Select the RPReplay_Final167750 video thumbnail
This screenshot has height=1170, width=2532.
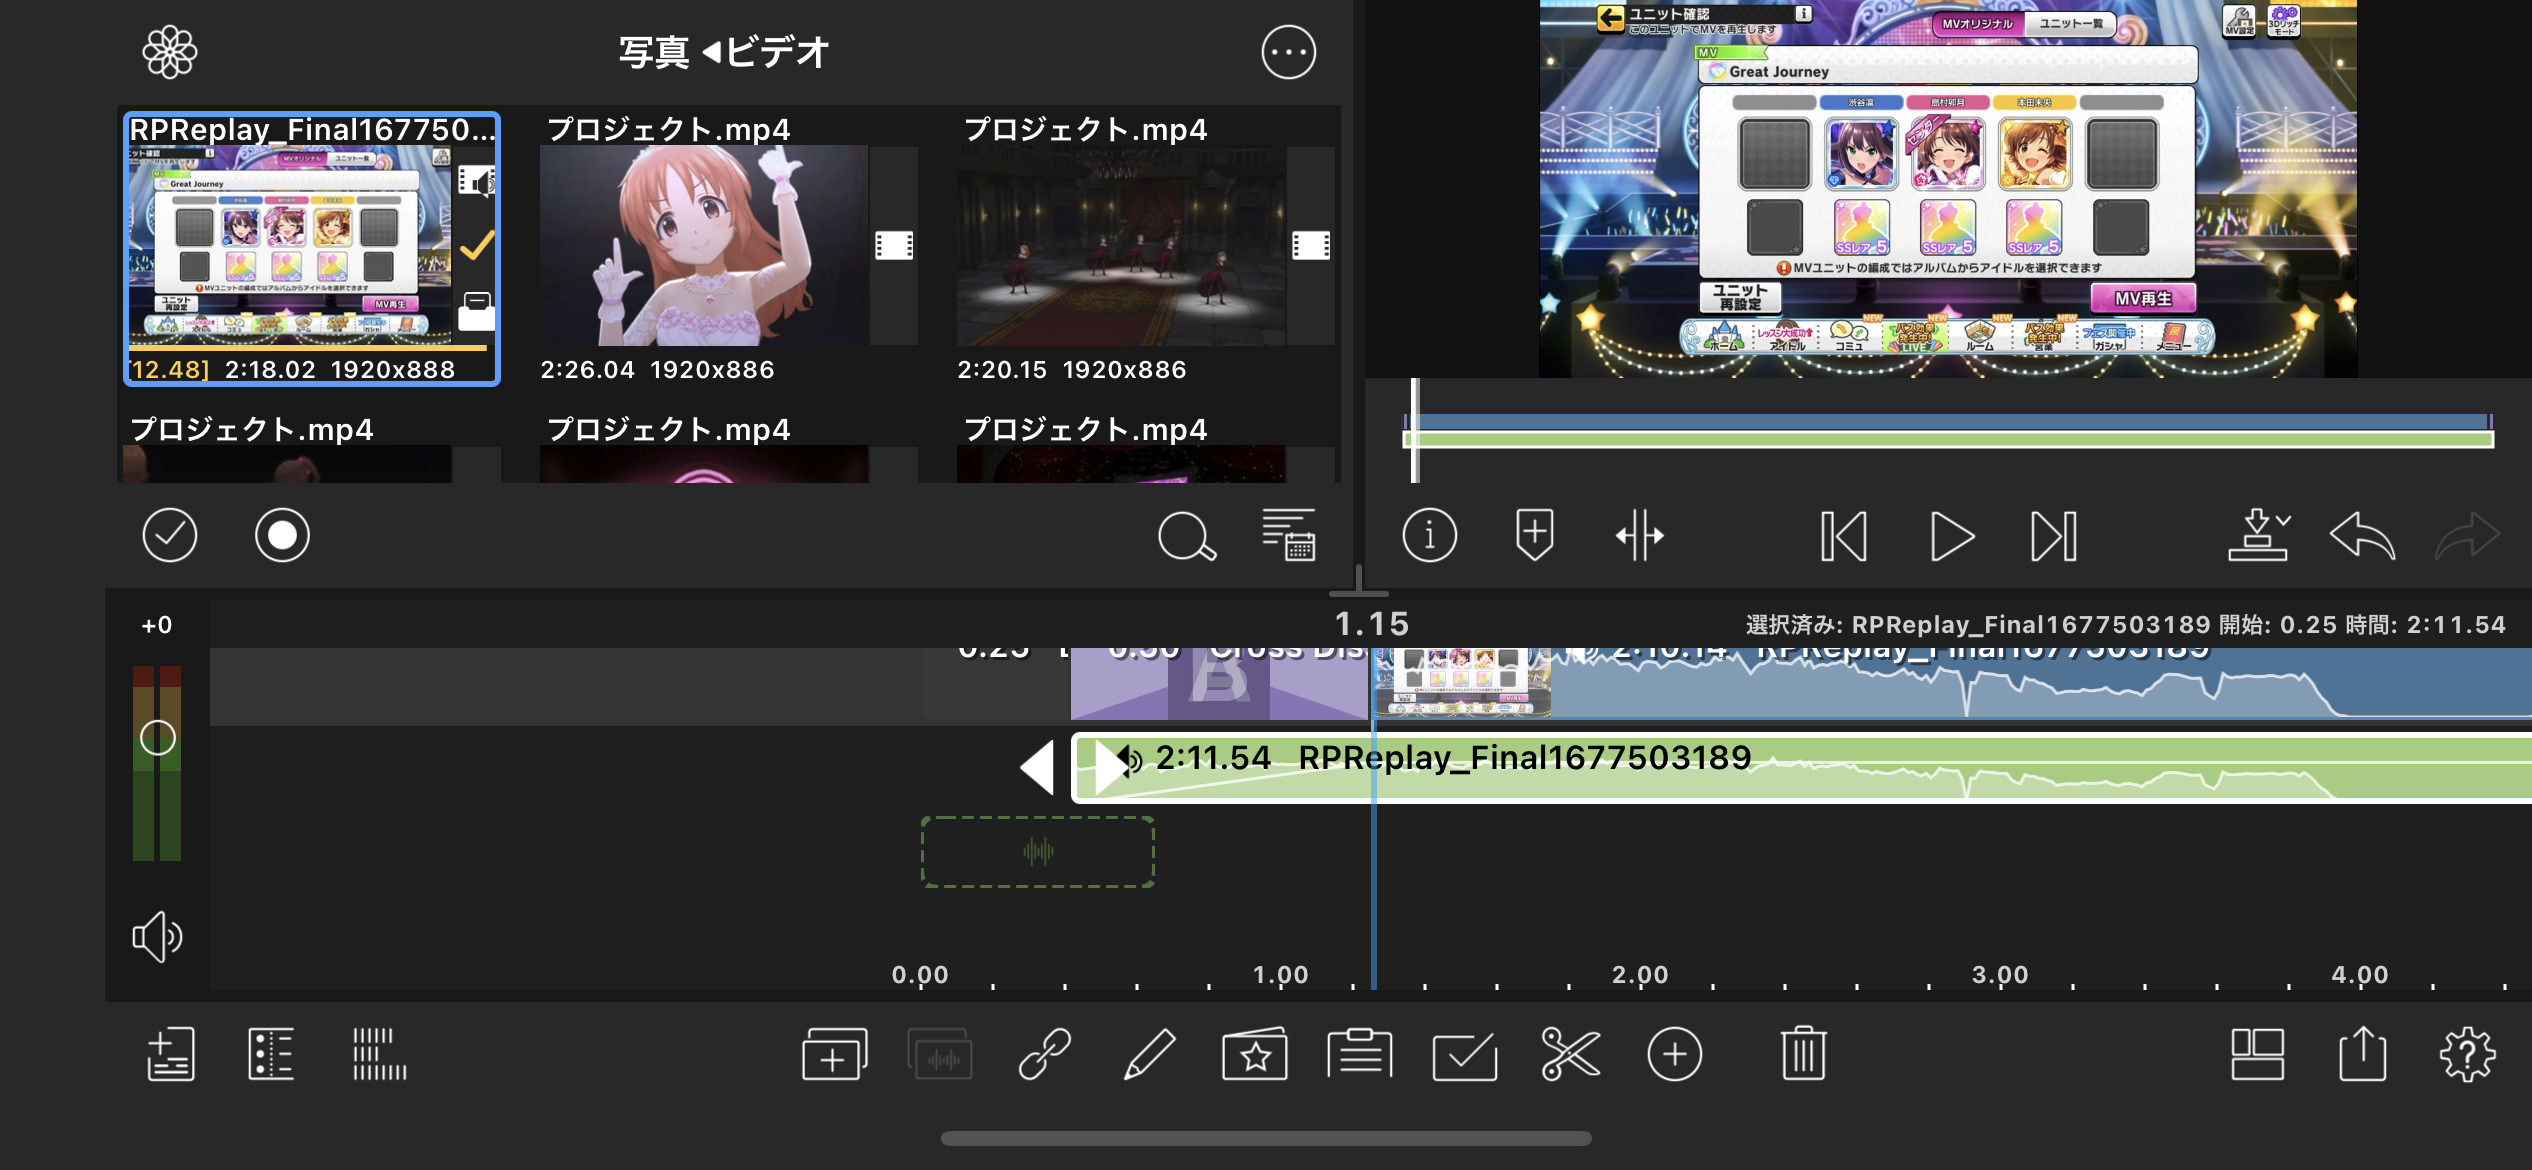(x=312, y=248)
